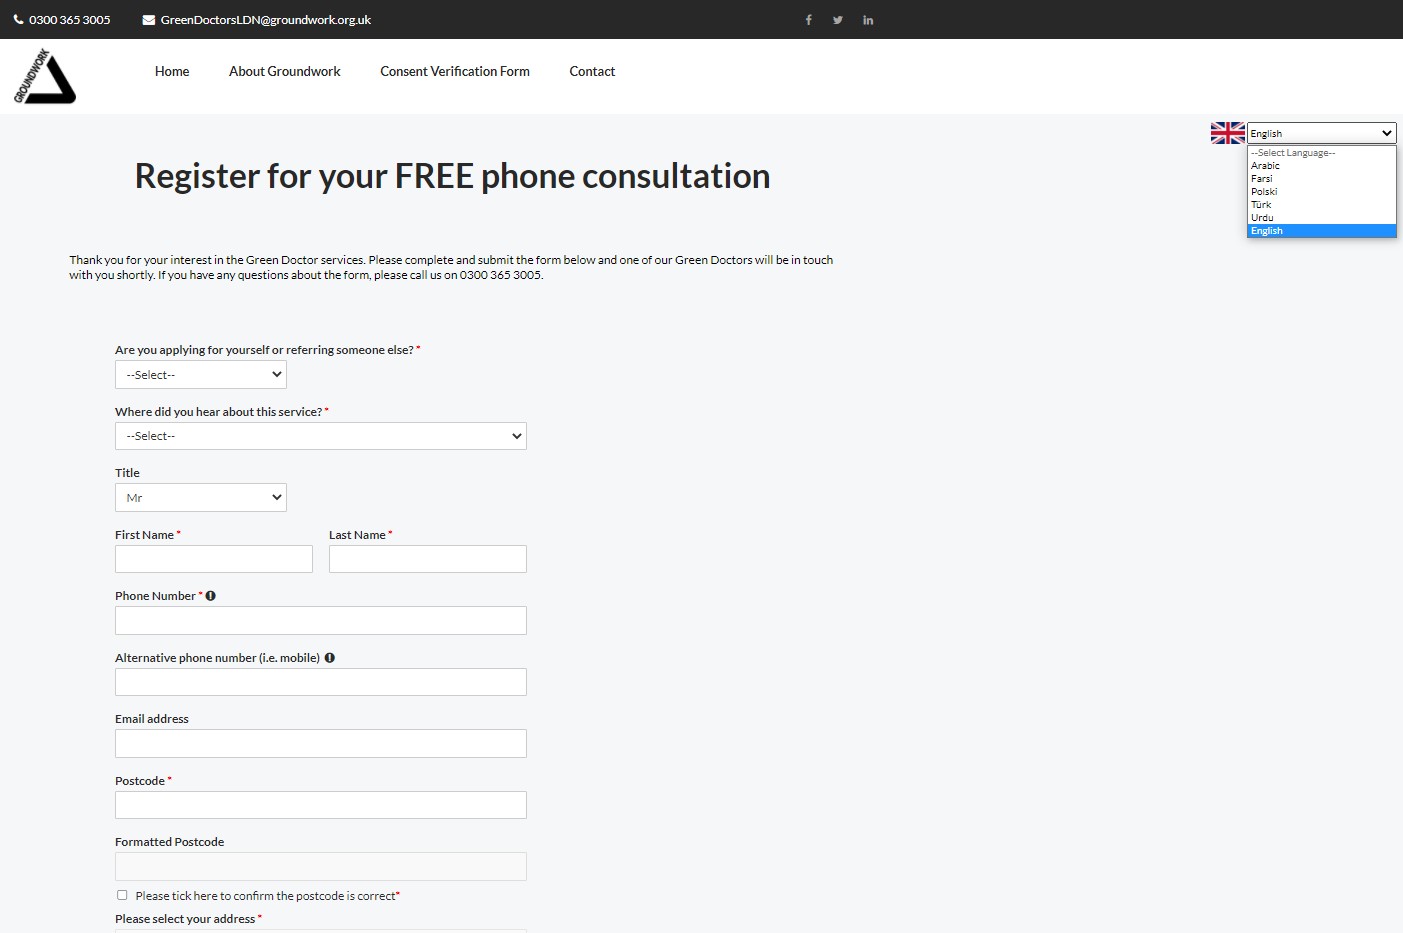Click the Contact nav link
Image resolution: width=1403 pixels, height=933 pixels.
pyautogui.click(x=592, y=72)
